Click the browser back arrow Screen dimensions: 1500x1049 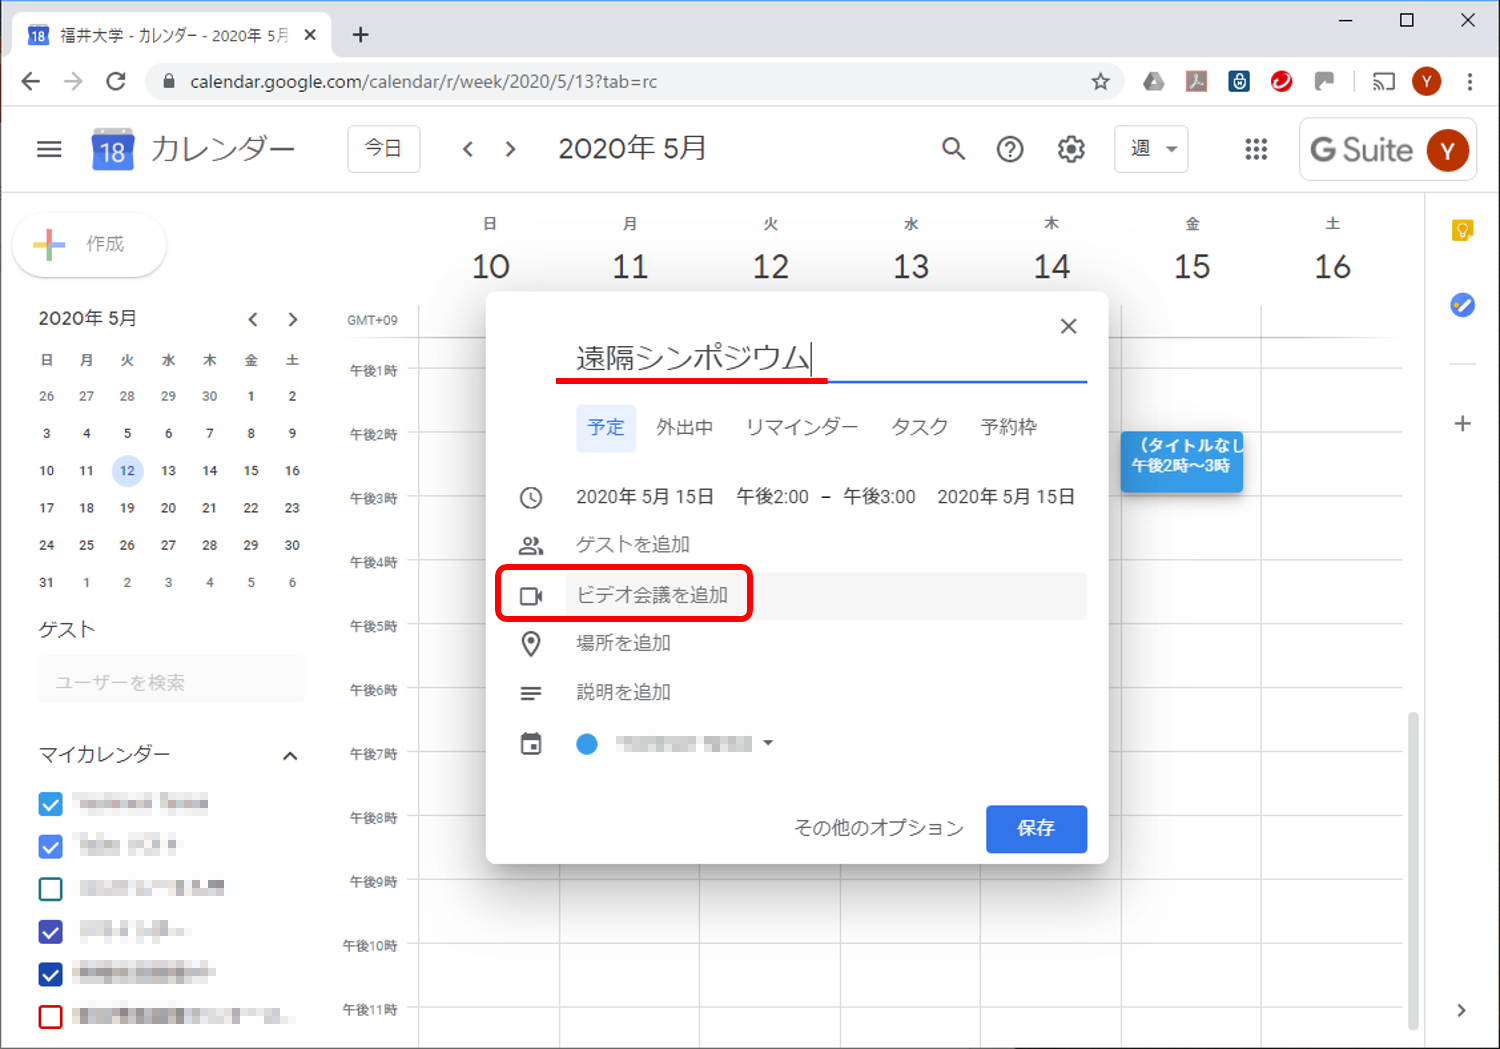click(31, 81)
